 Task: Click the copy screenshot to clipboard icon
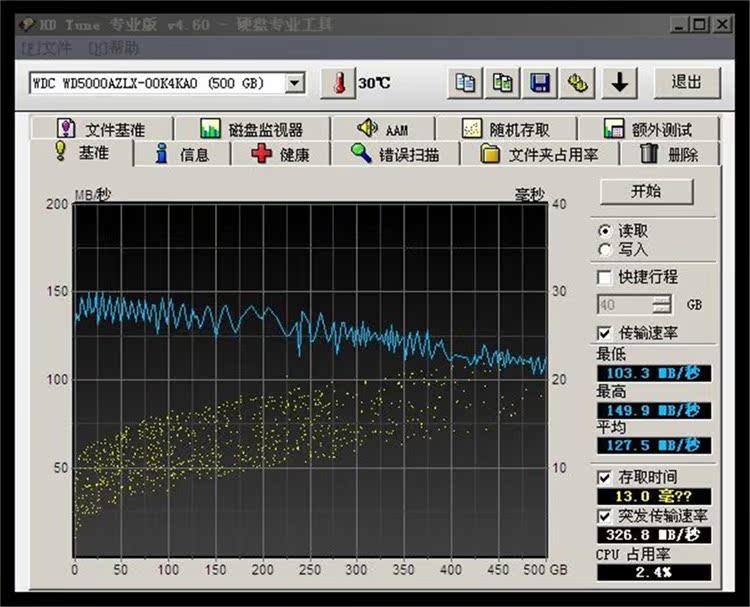(x=502, y=82)
